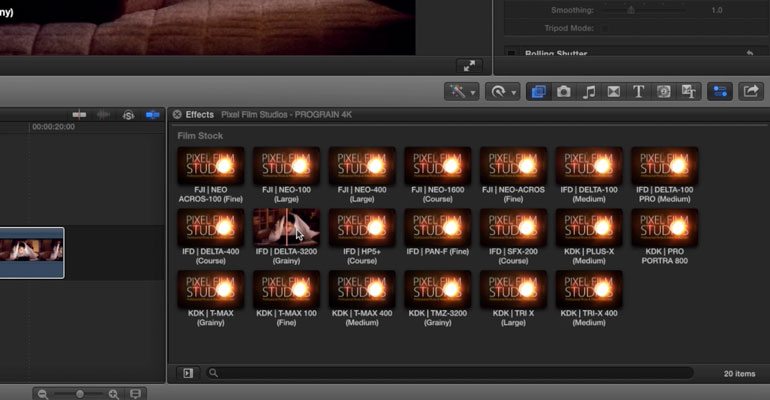The width and height of the screenshot is (770, 400).
Task: Toggle snapping in the timeline
Action: point(152,115)
